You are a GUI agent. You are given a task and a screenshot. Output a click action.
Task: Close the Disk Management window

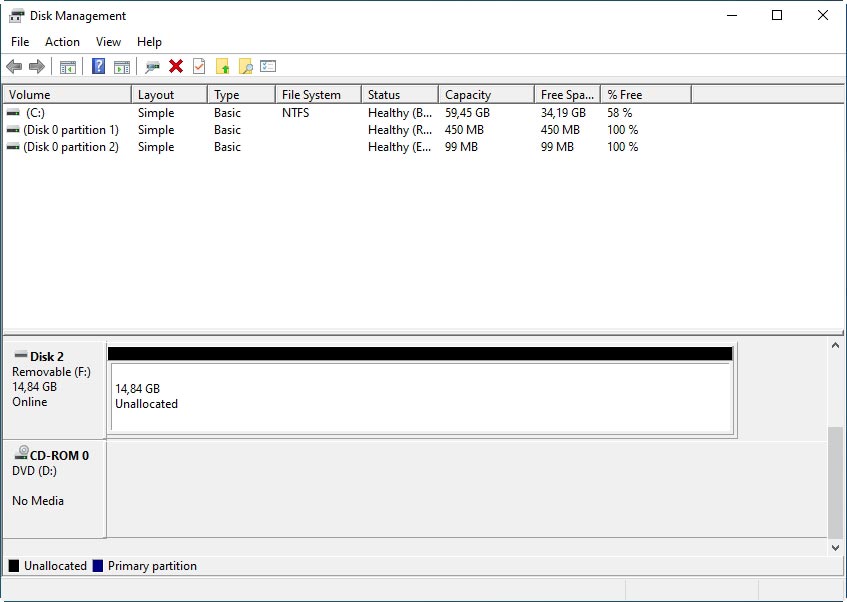coord(823,15)
